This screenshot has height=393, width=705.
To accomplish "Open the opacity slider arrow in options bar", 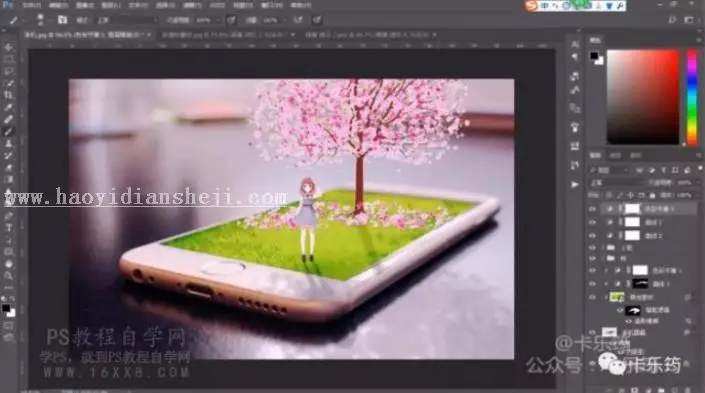I will click(218, 20).
